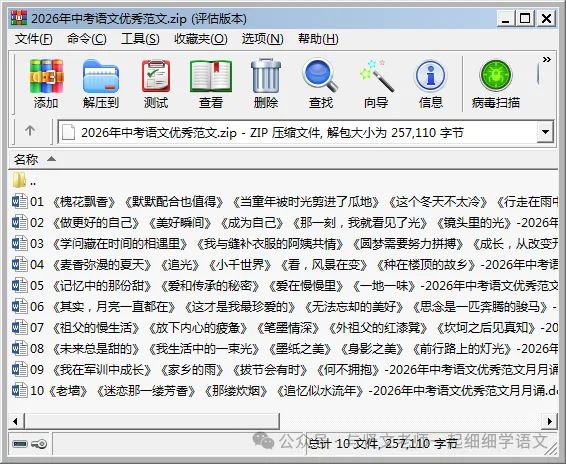Start 病毒扫描 (Virus scan) icon
Image resolution: width=566 pixels, height=464 pixels.
[496, 76]
